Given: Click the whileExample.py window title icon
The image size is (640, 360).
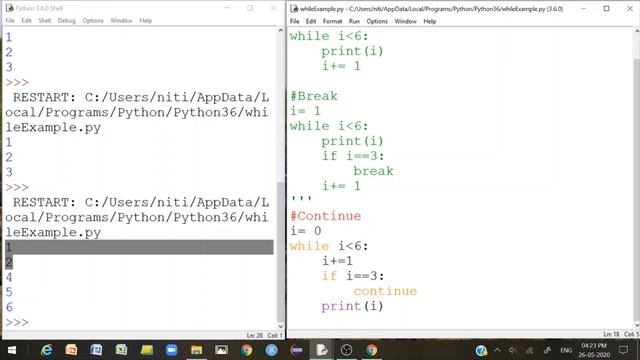Looking at the screenshot, I should pyautogui.click(x=293, y=9).
